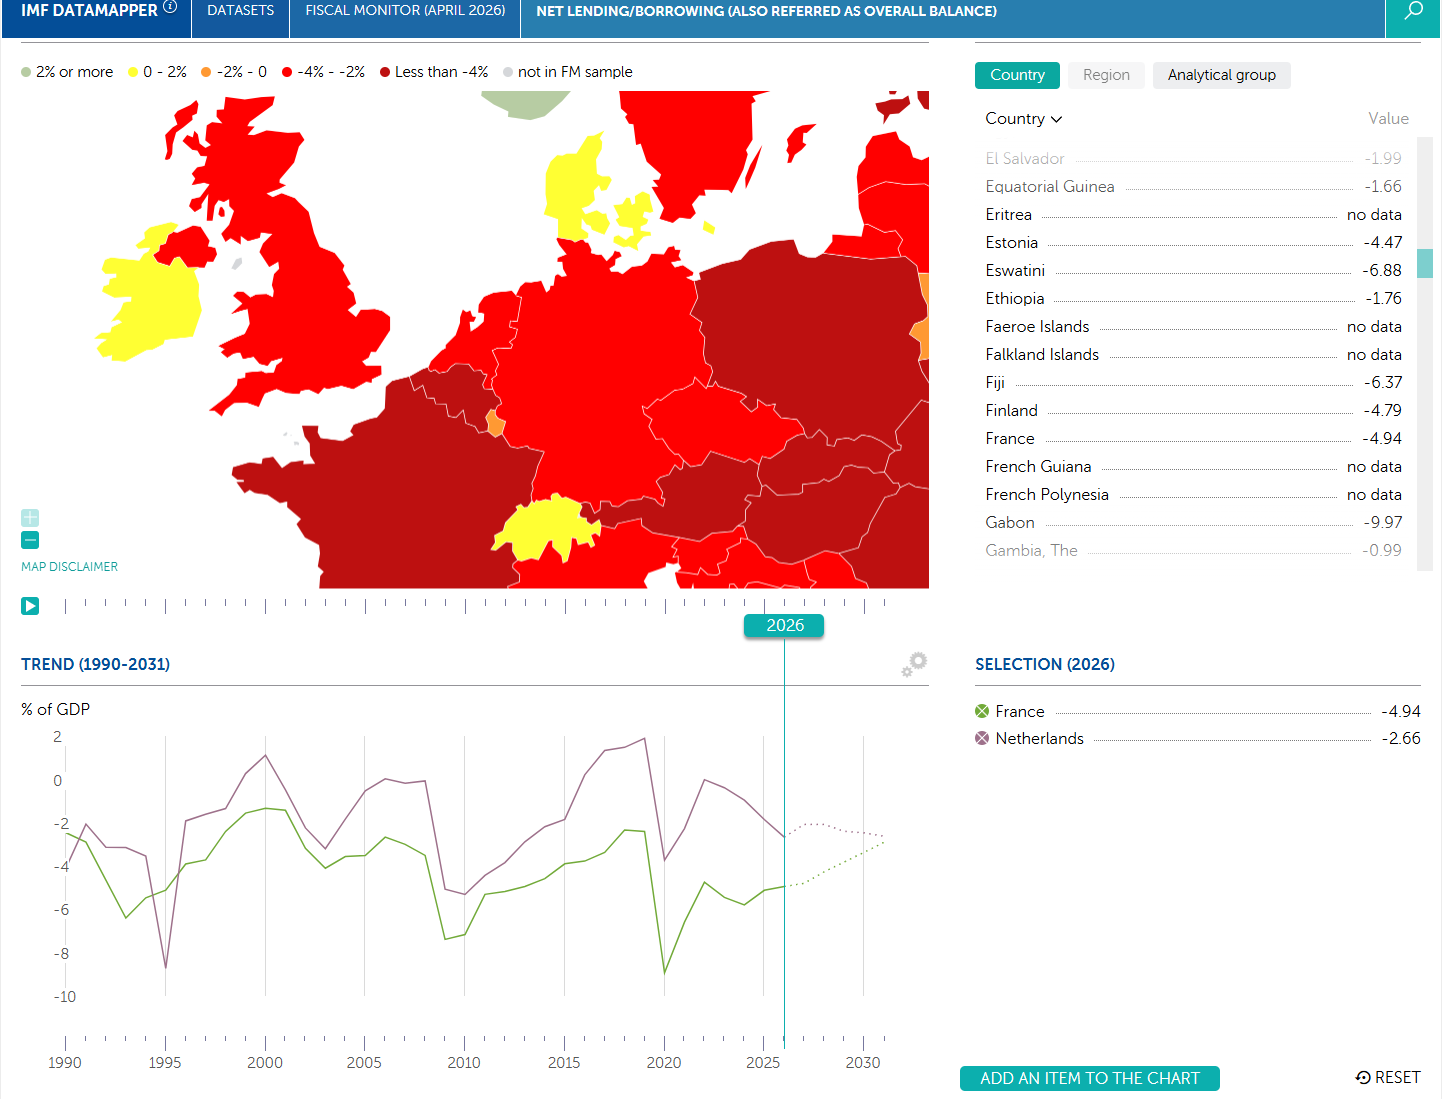This screenshot has height=1099, width=1442.
Task: Switch to the Region tab
Action: (1106, 75)
